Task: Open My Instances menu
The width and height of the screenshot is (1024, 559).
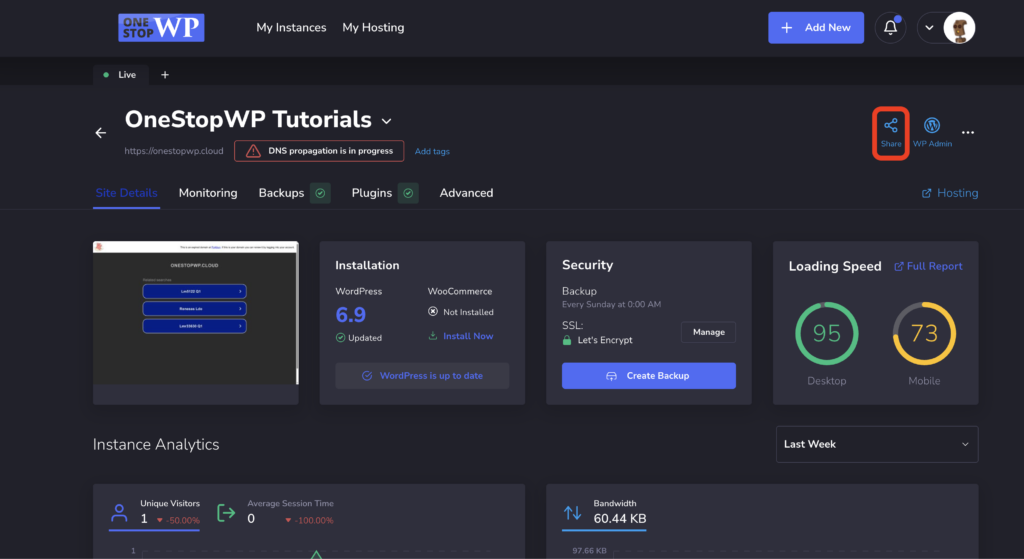Action: click(x=291, y=27)
